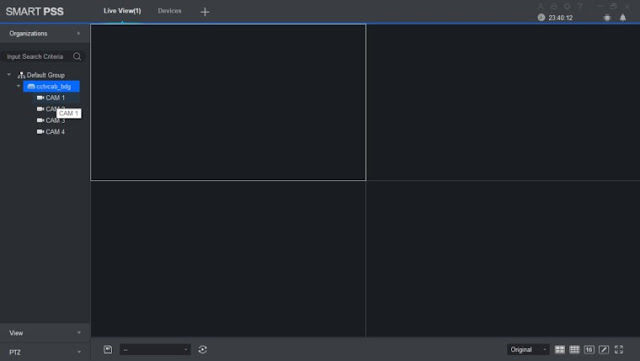Click the Default Group label
640x361 pixels.
coord(46,75)
